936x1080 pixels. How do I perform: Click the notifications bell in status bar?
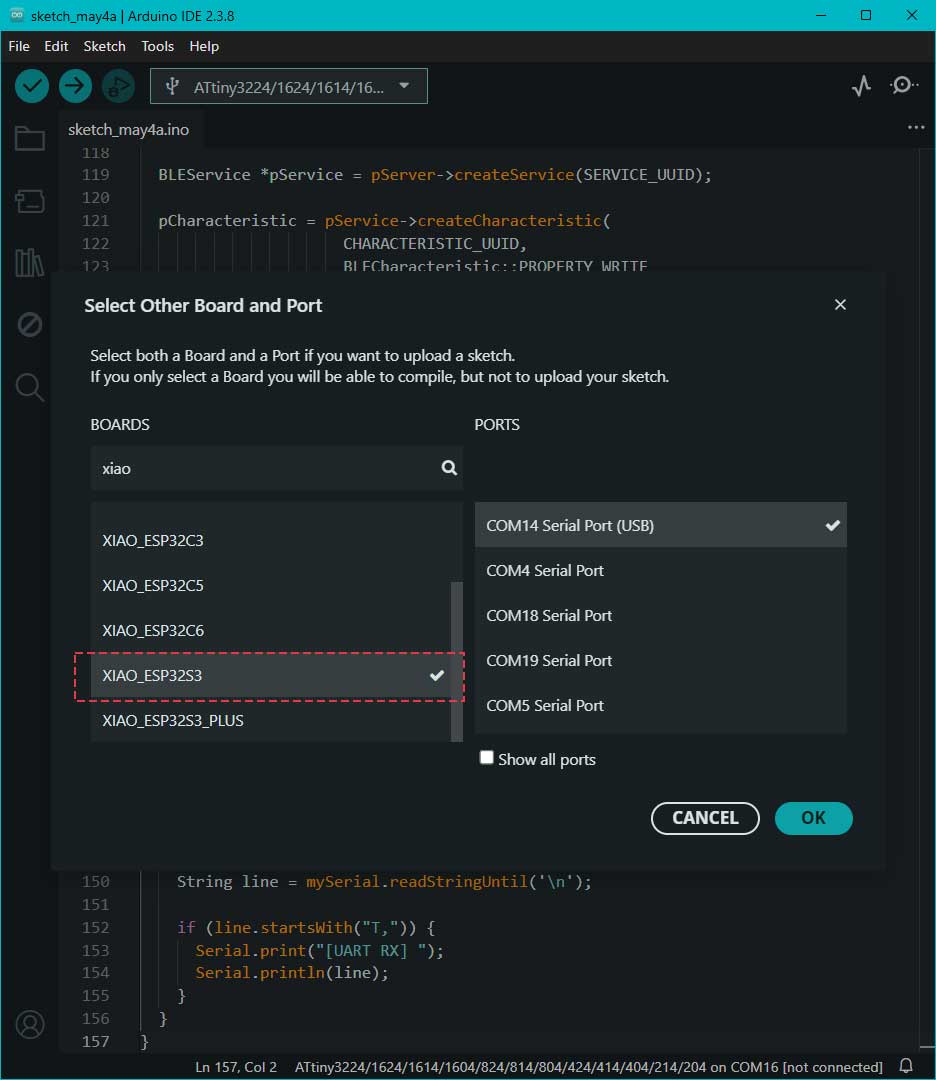(906, 1066)
